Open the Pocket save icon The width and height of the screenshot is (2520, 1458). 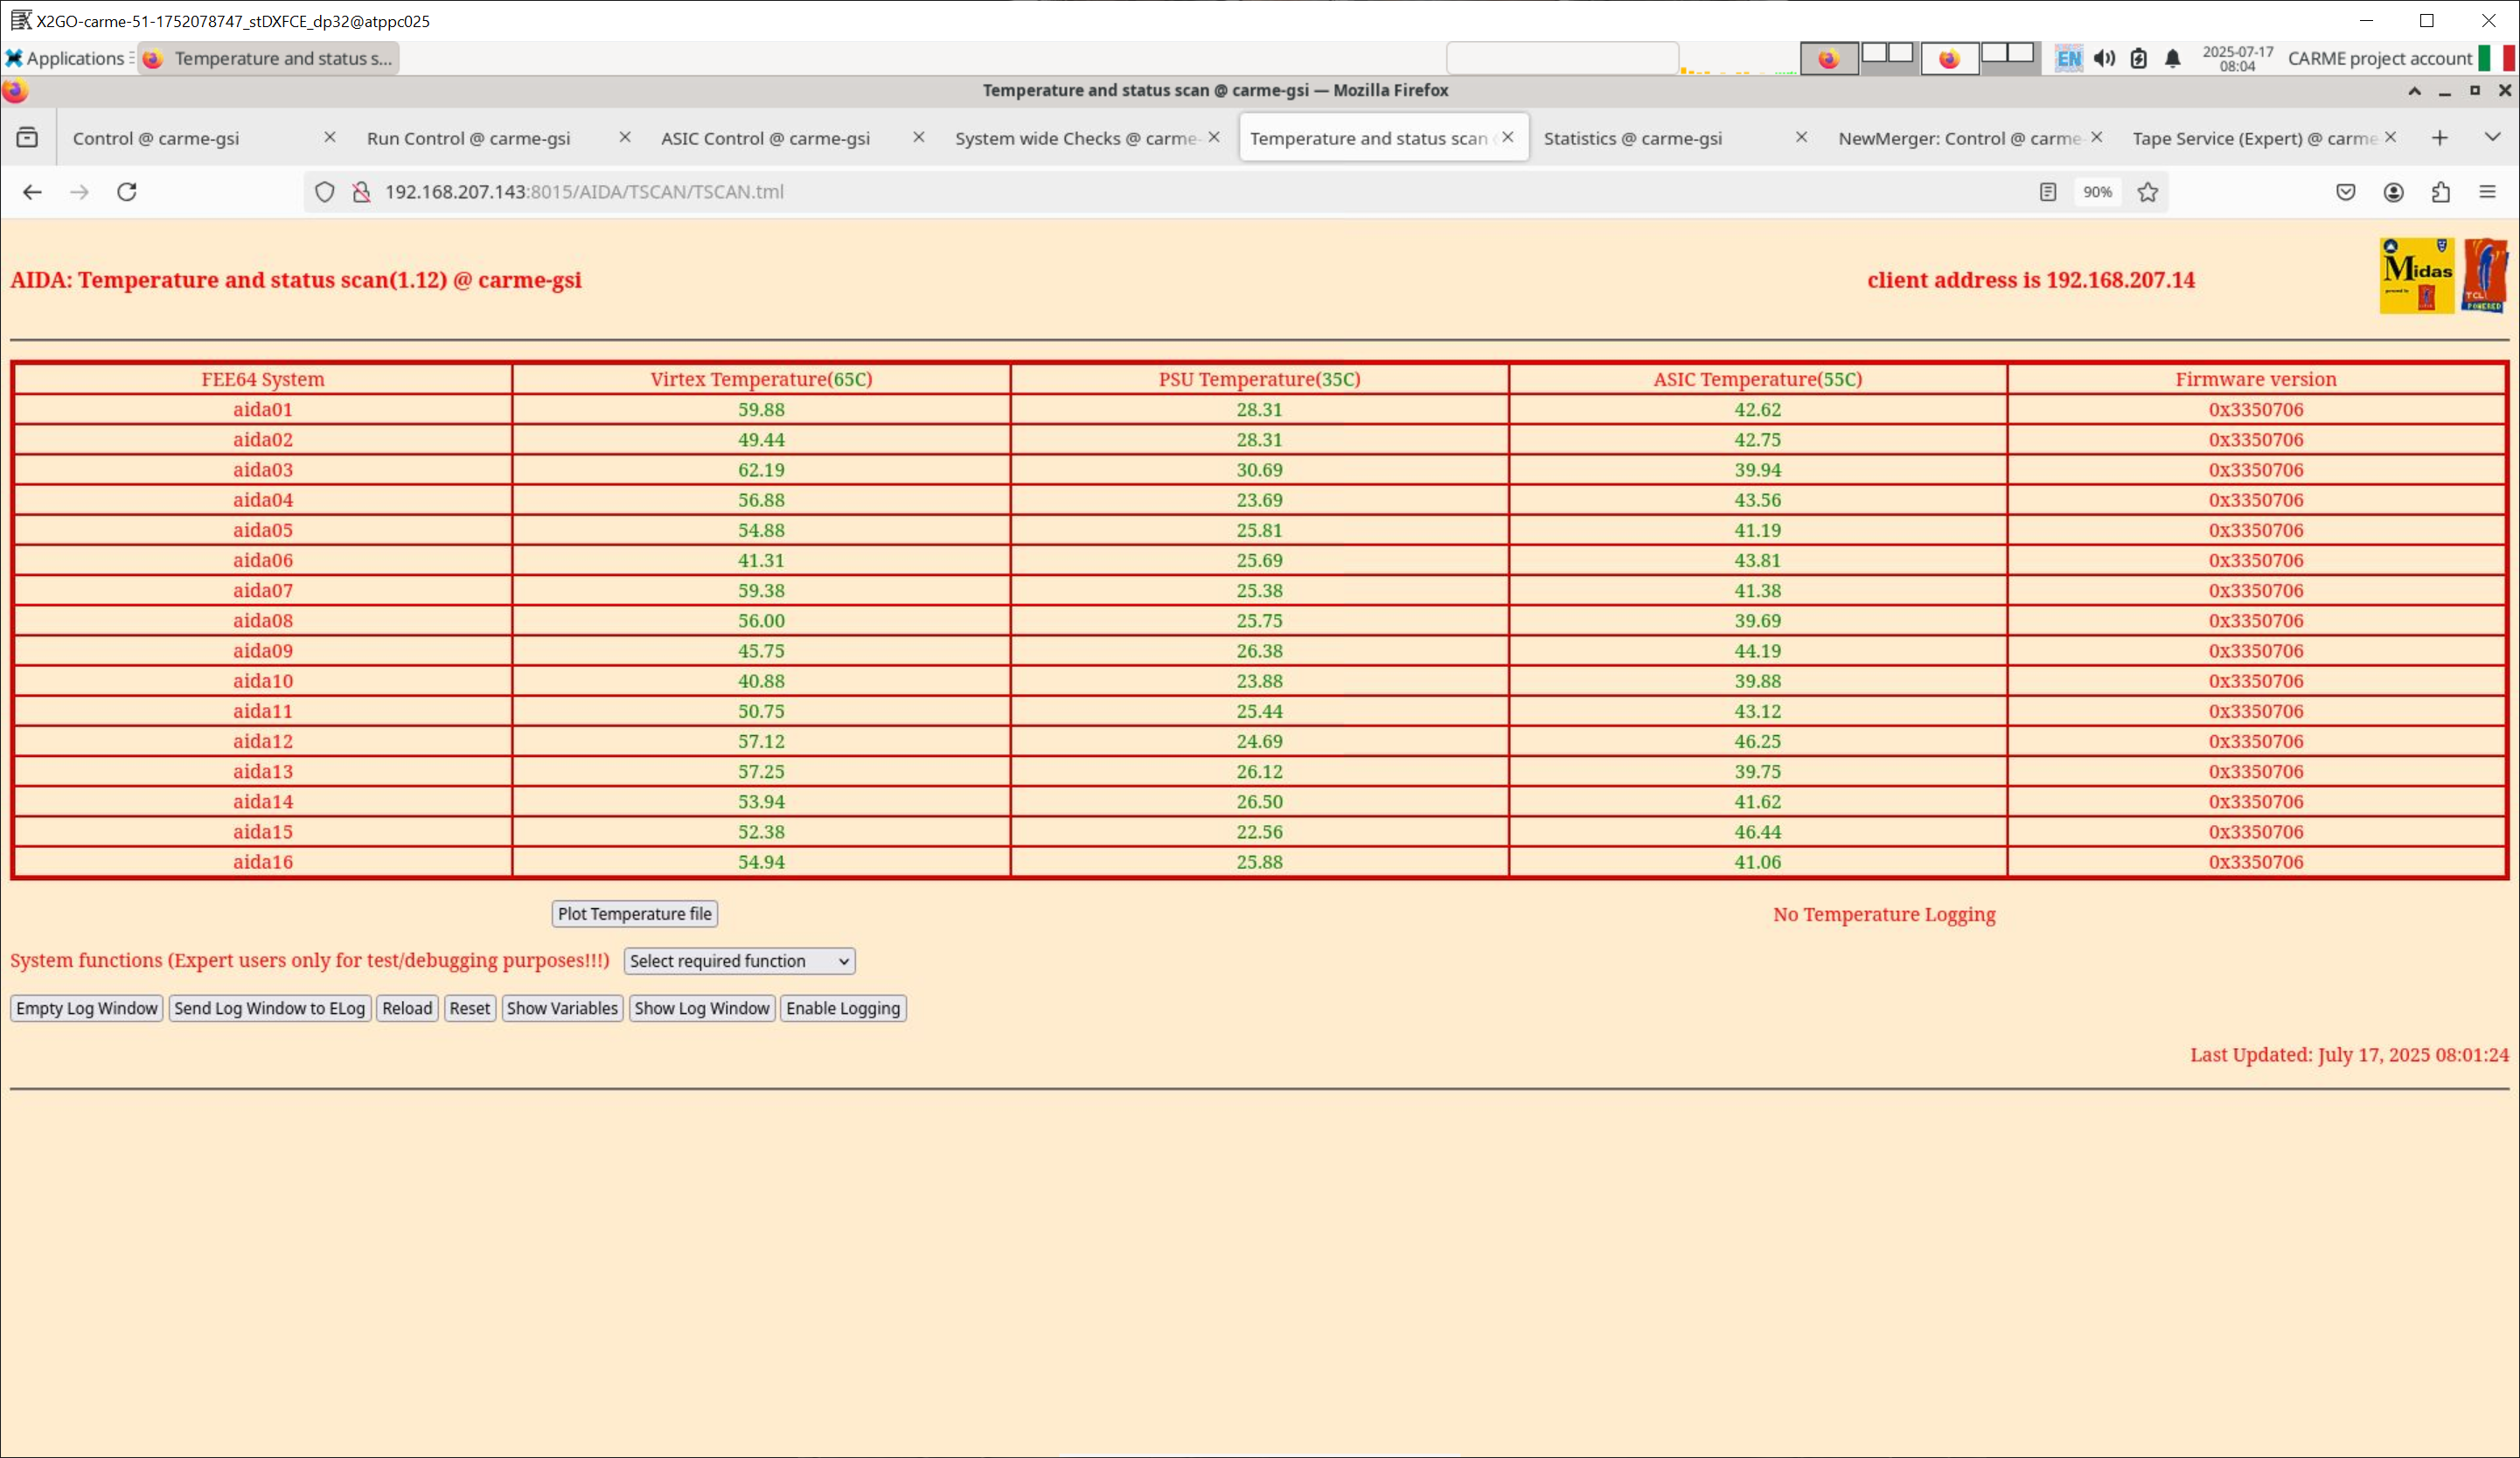coord(2345,192)
